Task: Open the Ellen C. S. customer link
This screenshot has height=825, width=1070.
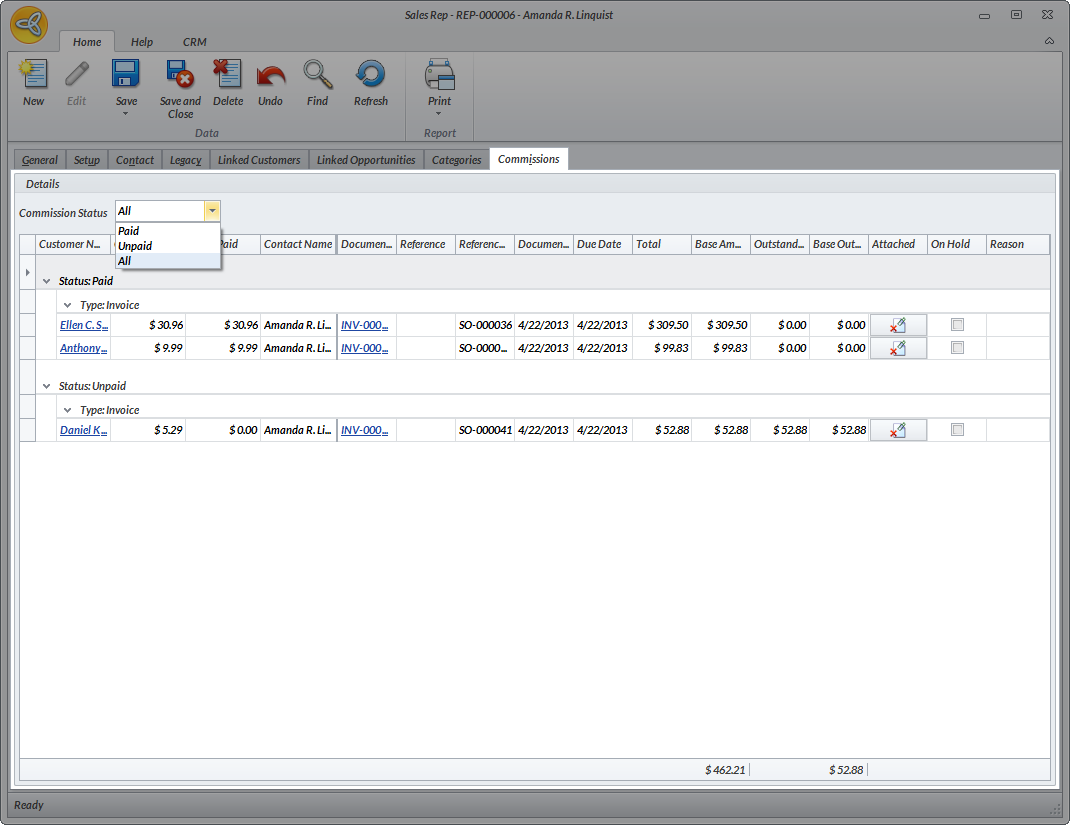Action: (x=84, y=325)
